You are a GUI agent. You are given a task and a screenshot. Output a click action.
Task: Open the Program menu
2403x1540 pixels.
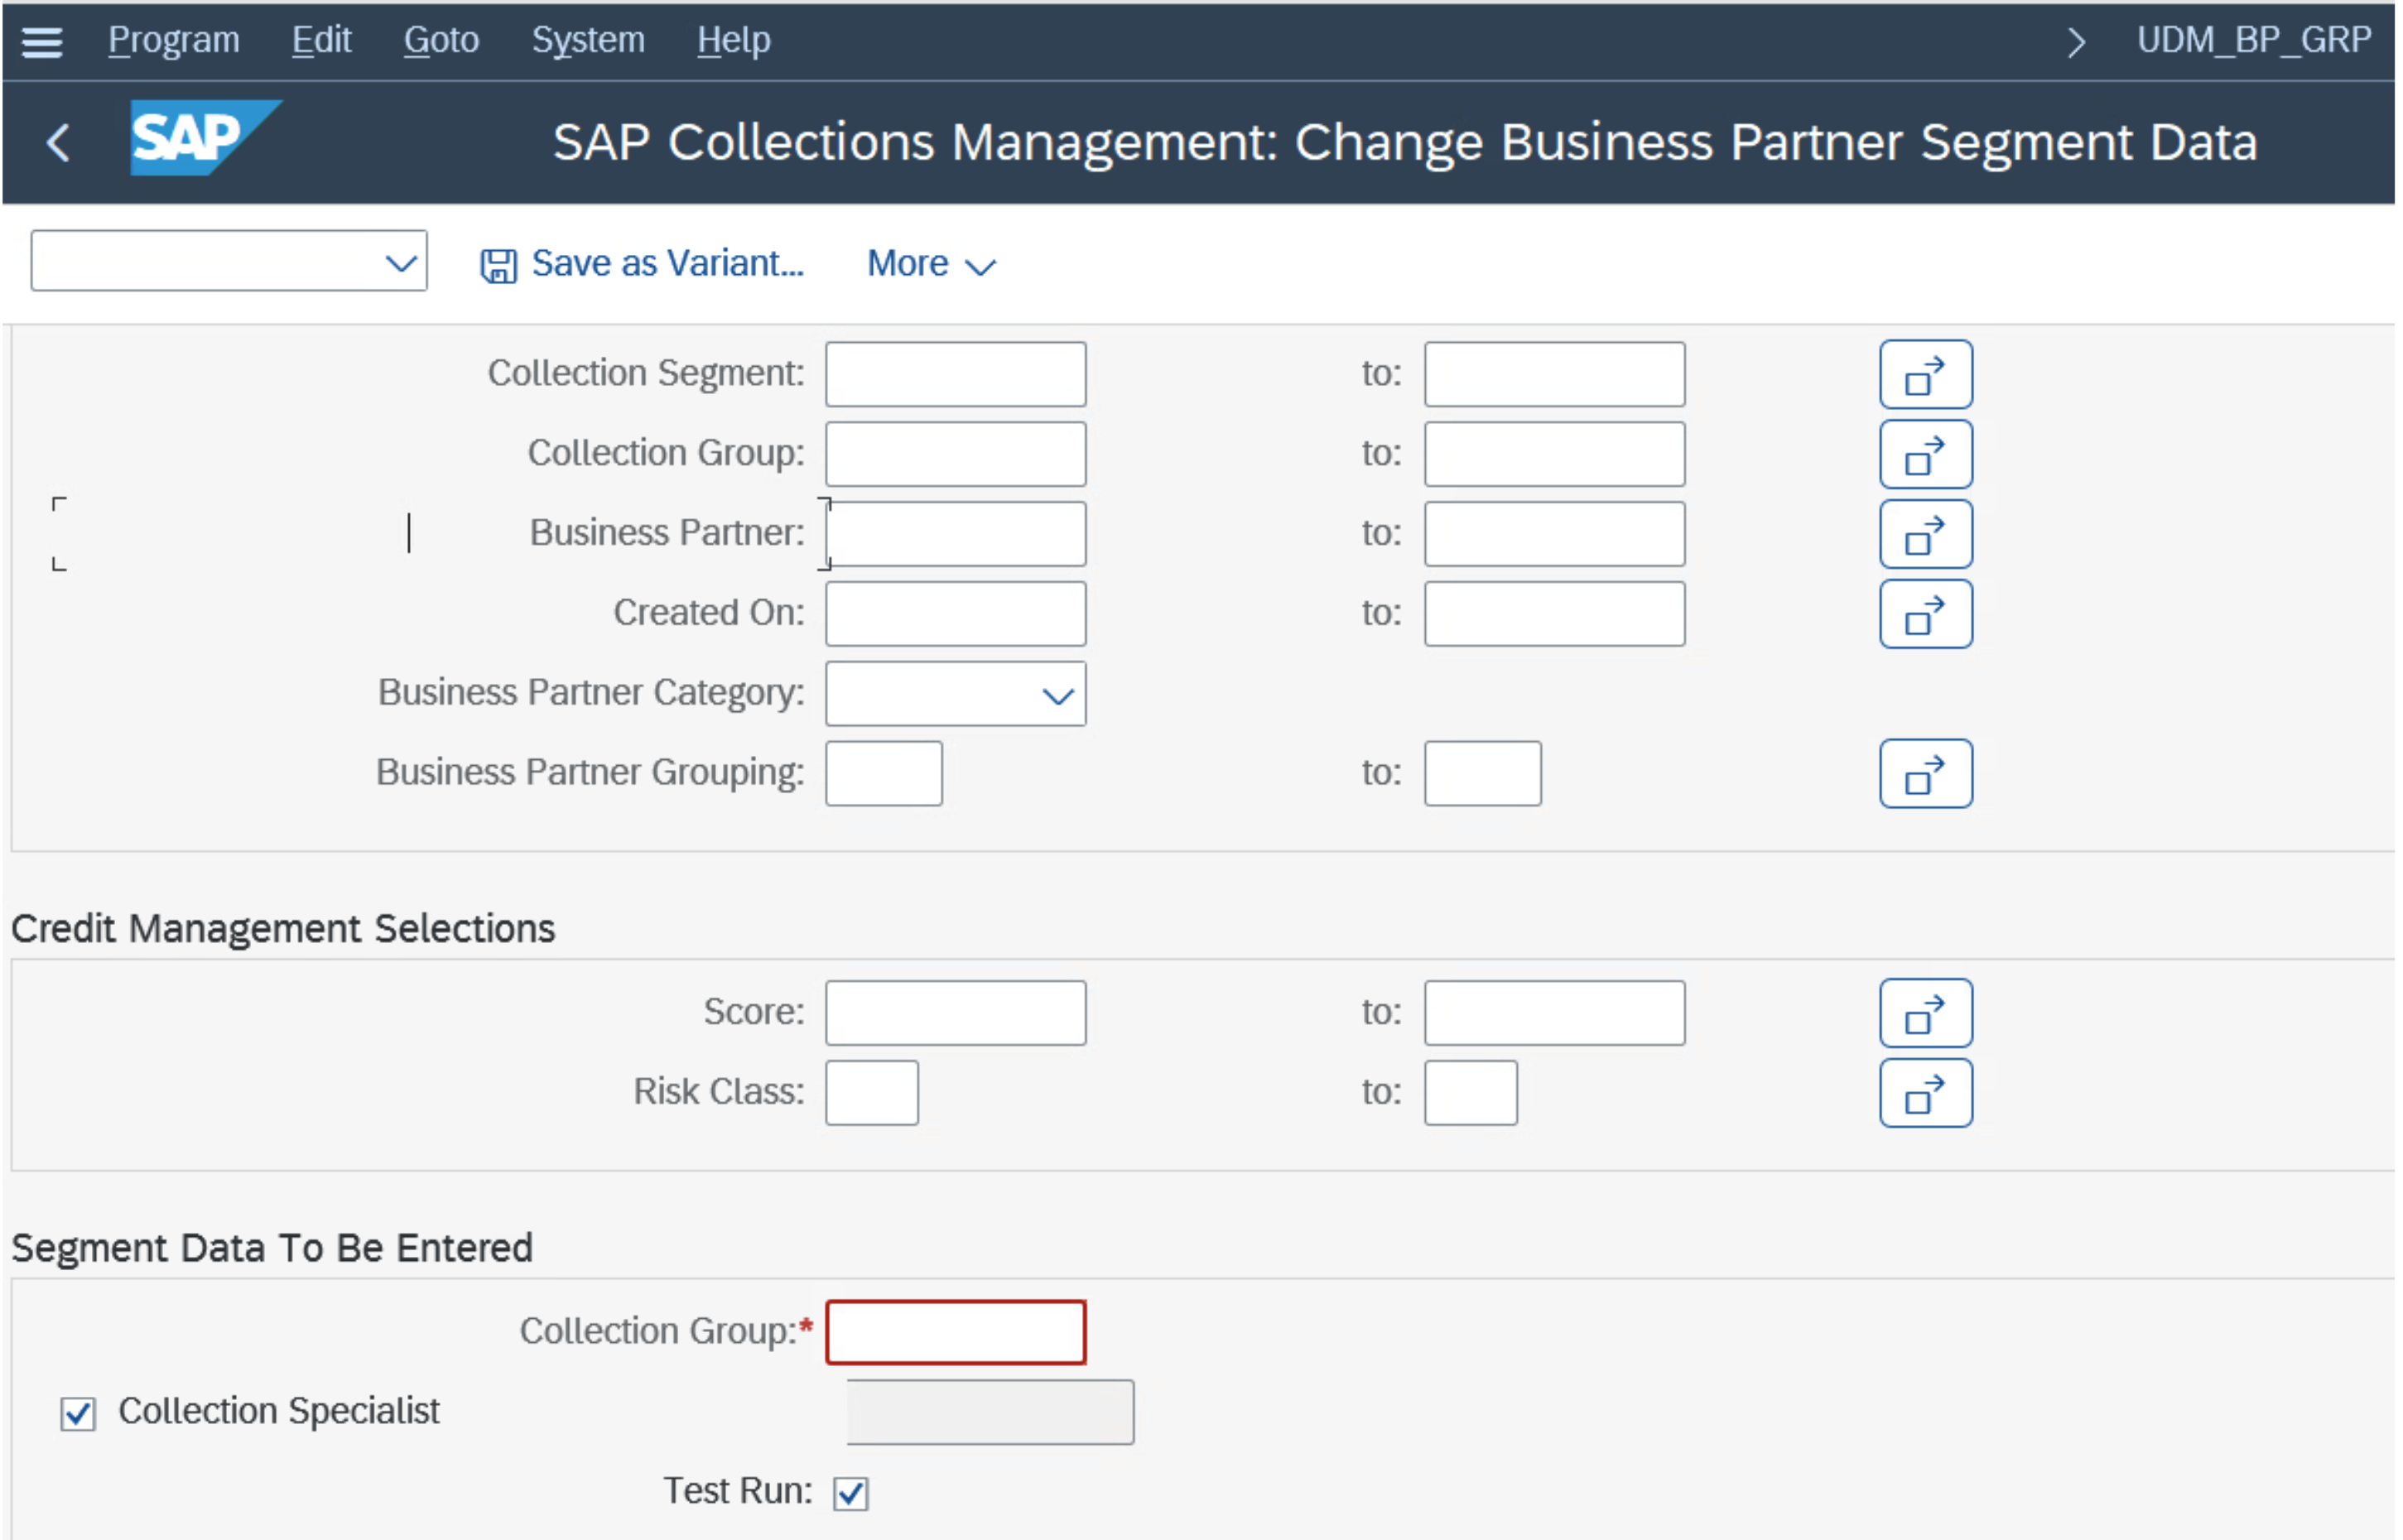(x=173, y=40)
